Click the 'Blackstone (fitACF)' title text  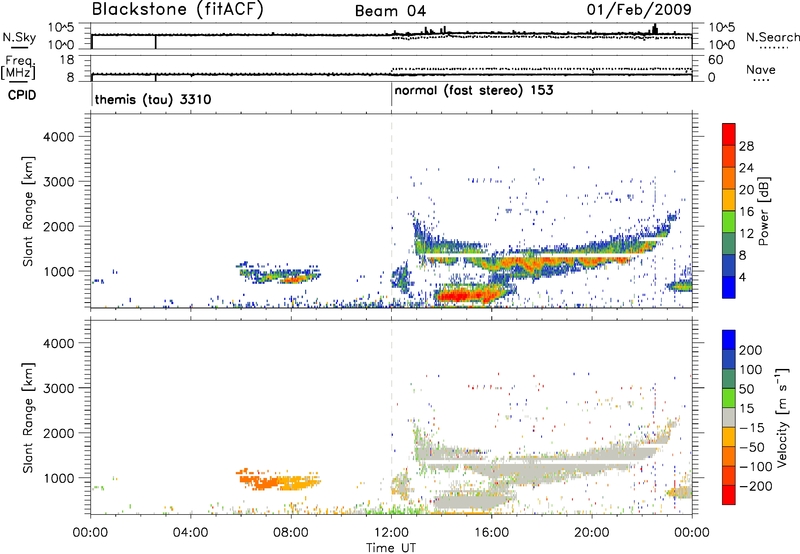tap(178, 10)
